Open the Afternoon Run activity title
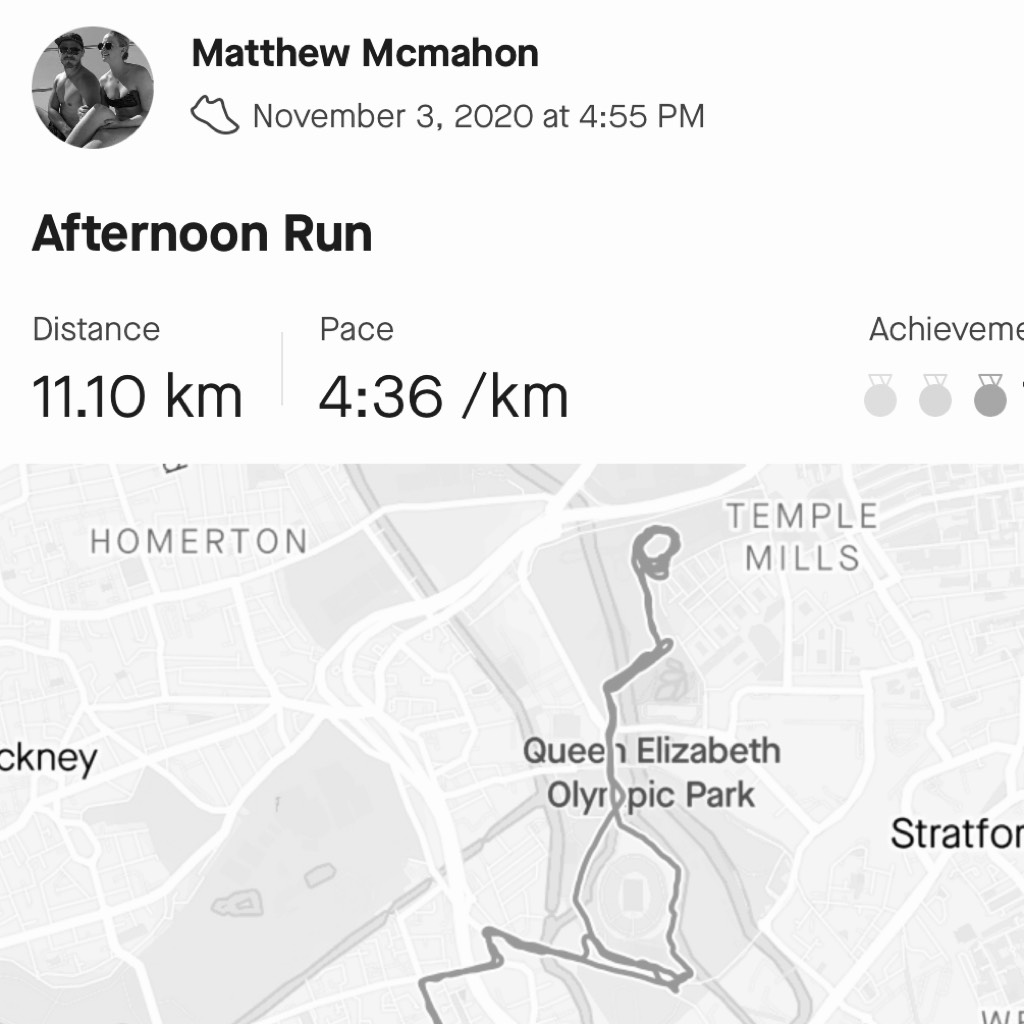Image resolution: width=1024 pixels, height=1024 pixels. (202, 233)
